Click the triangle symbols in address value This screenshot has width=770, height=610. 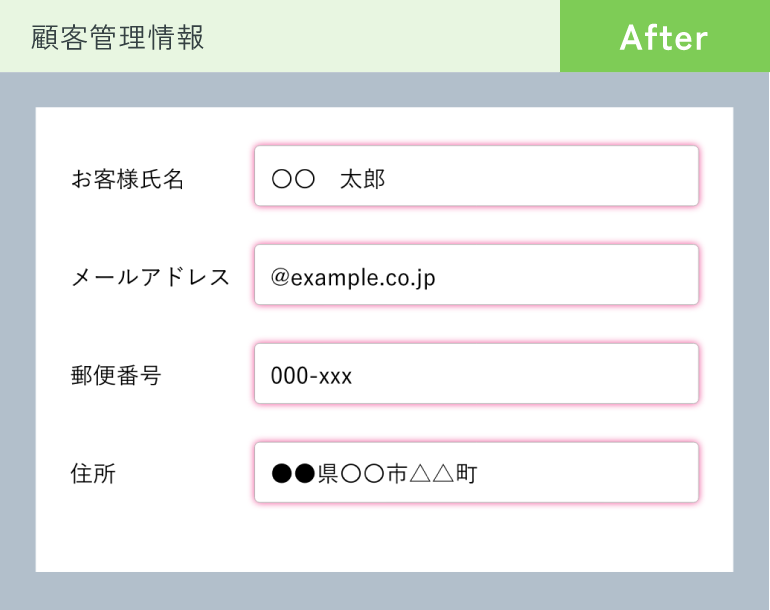coord(431,474)
